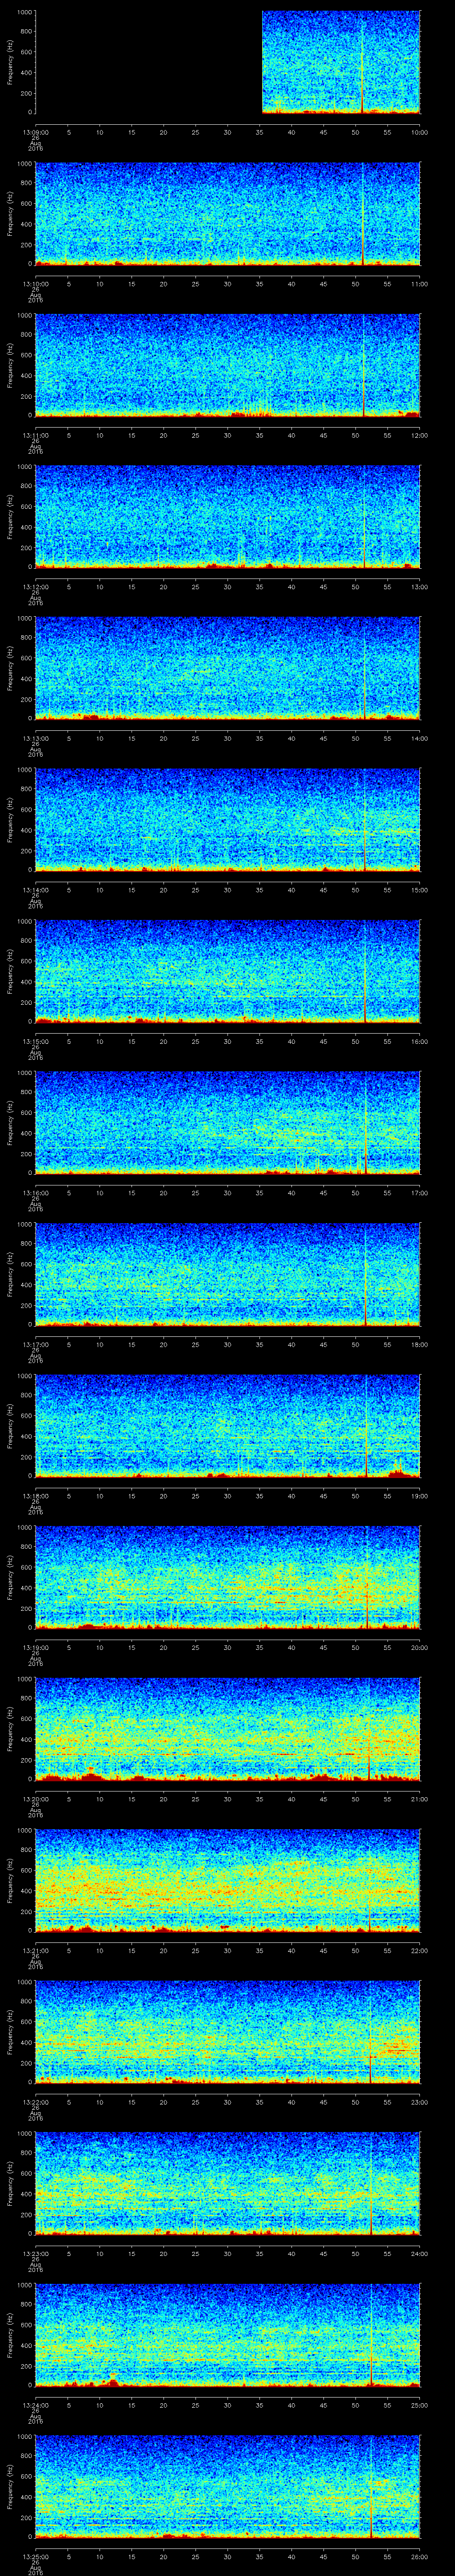The image size is (455, 2576).
Task: Click the '17:00' axis end label
Action: point(420,1193)
